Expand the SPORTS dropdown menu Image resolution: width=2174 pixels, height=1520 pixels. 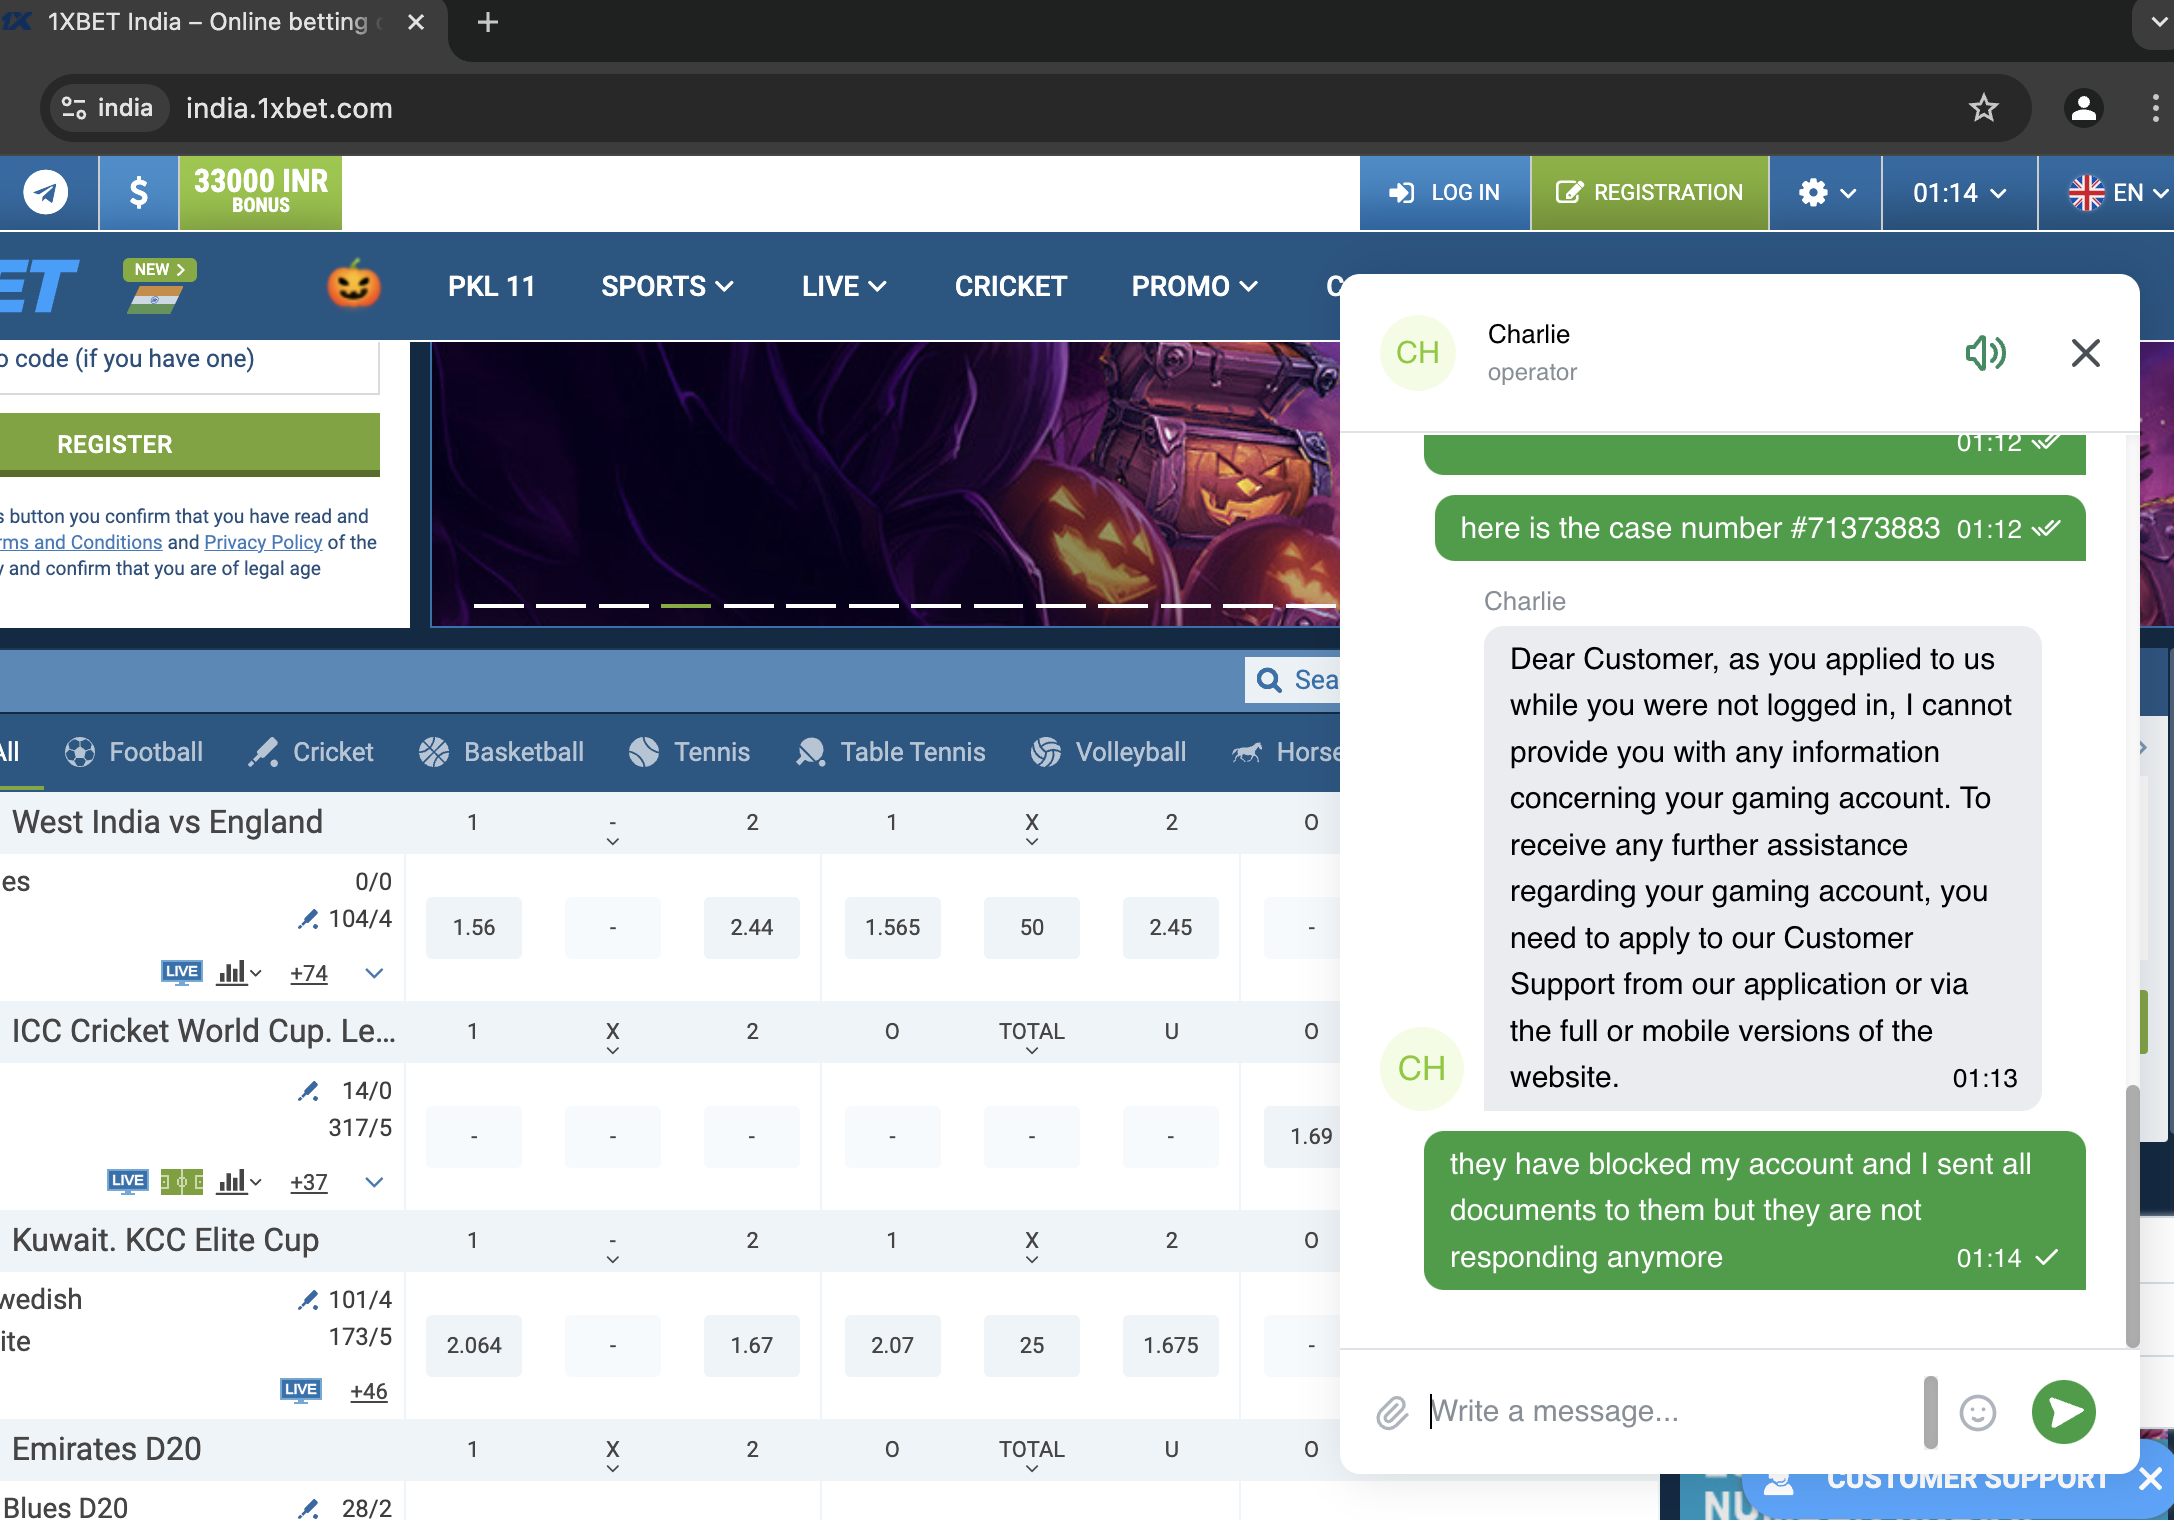pos(667,286)
